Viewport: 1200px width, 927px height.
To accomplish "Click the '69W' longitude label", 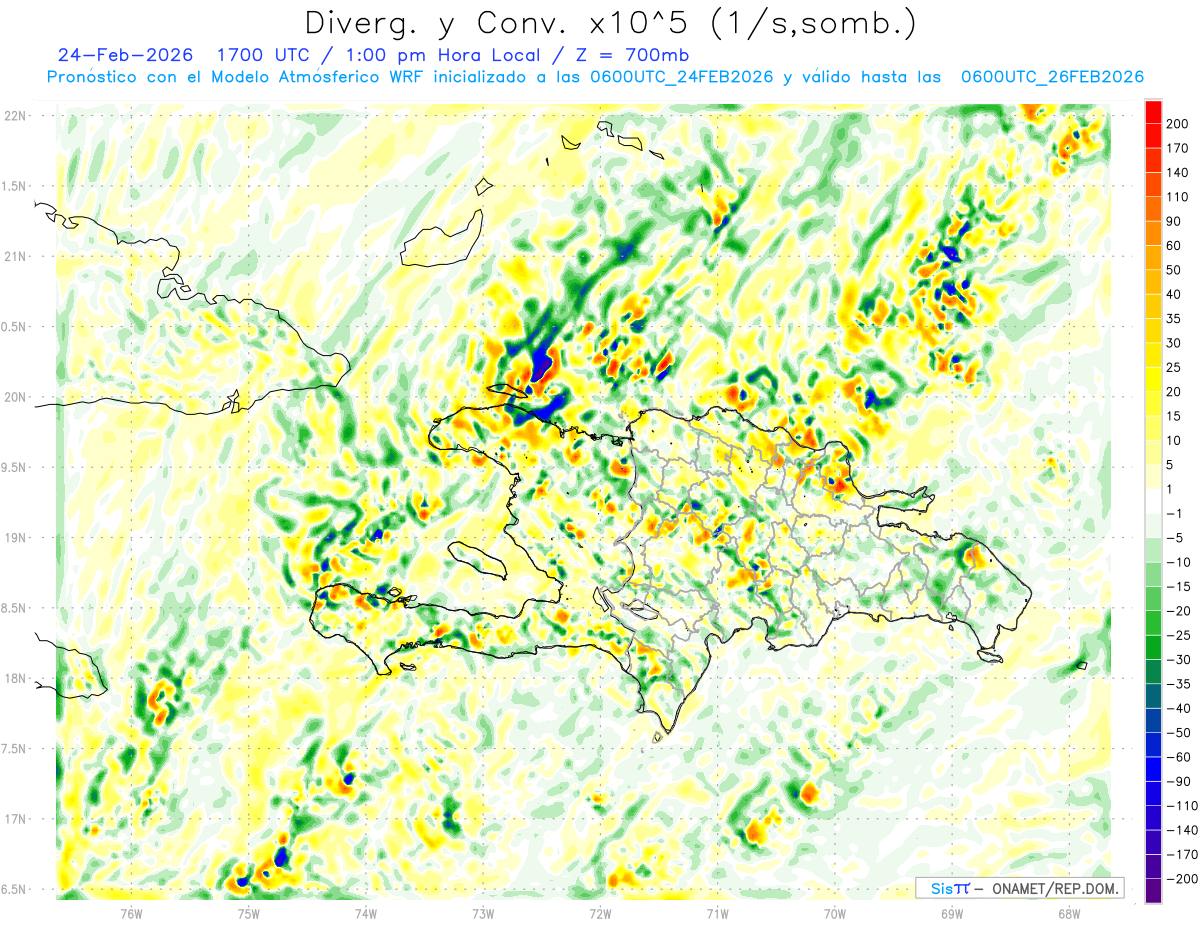I will [952, 912].
